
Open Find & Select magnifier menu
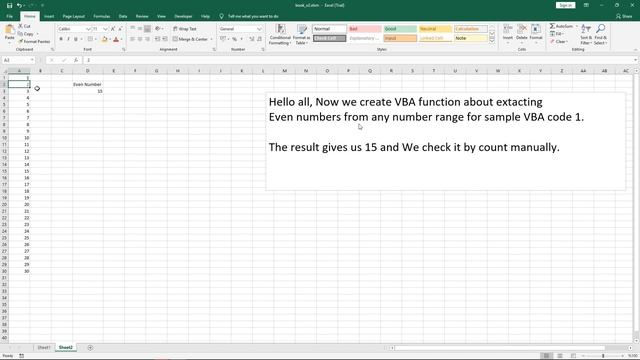tap(600, 34)
